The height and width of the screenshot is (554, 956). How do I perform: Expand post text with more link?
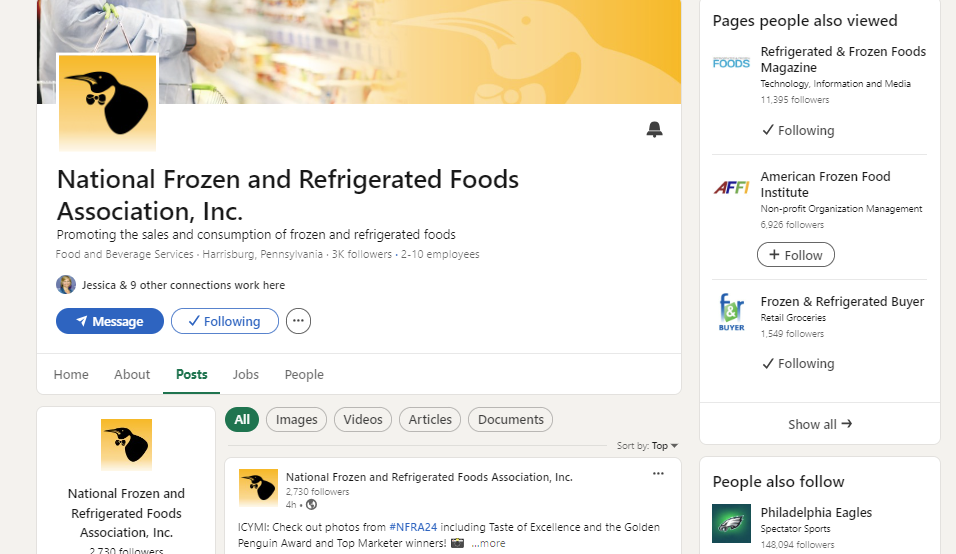(488, 543)
